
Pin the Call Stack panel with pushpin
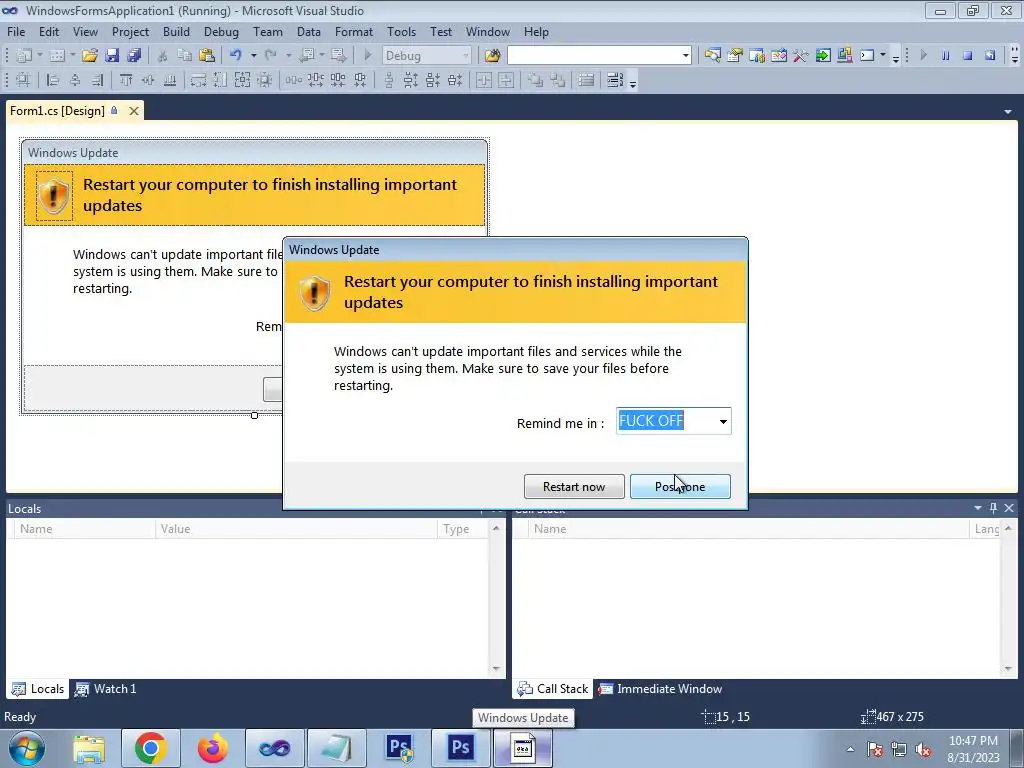click(x=993, y=507)
